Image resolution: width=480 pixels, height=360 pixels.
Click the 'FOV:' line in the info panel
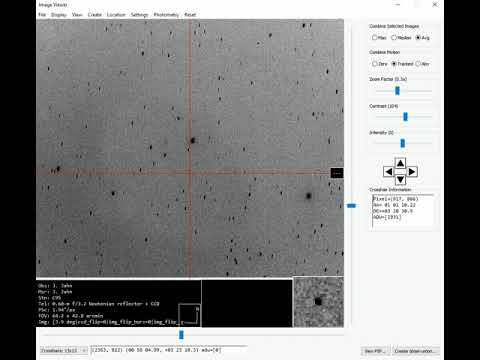coord(71,316)
